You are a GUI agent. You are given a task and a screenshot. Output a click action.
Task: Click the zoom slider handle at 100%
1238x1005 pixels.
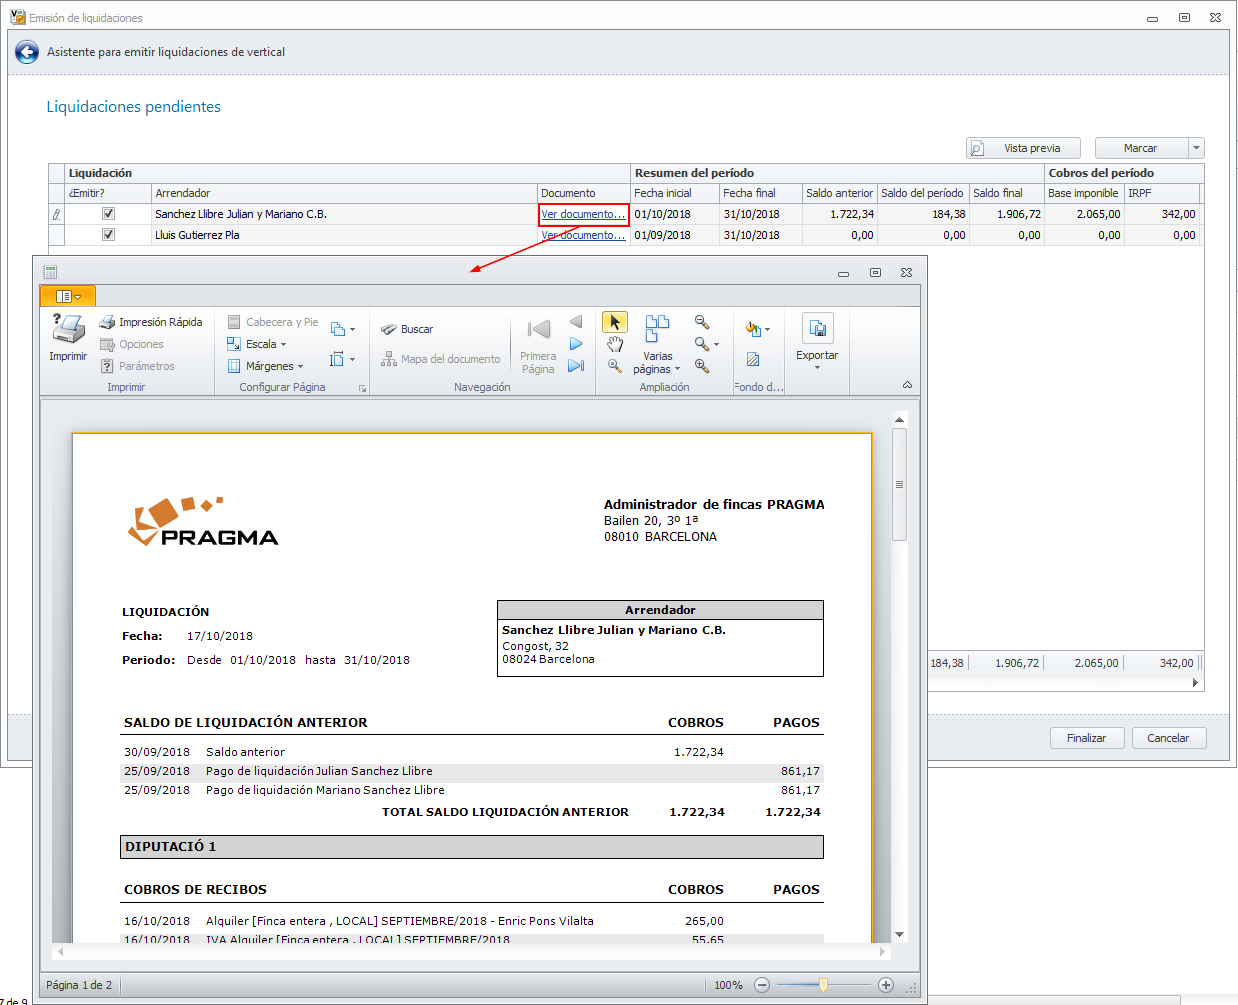(823, 985)
